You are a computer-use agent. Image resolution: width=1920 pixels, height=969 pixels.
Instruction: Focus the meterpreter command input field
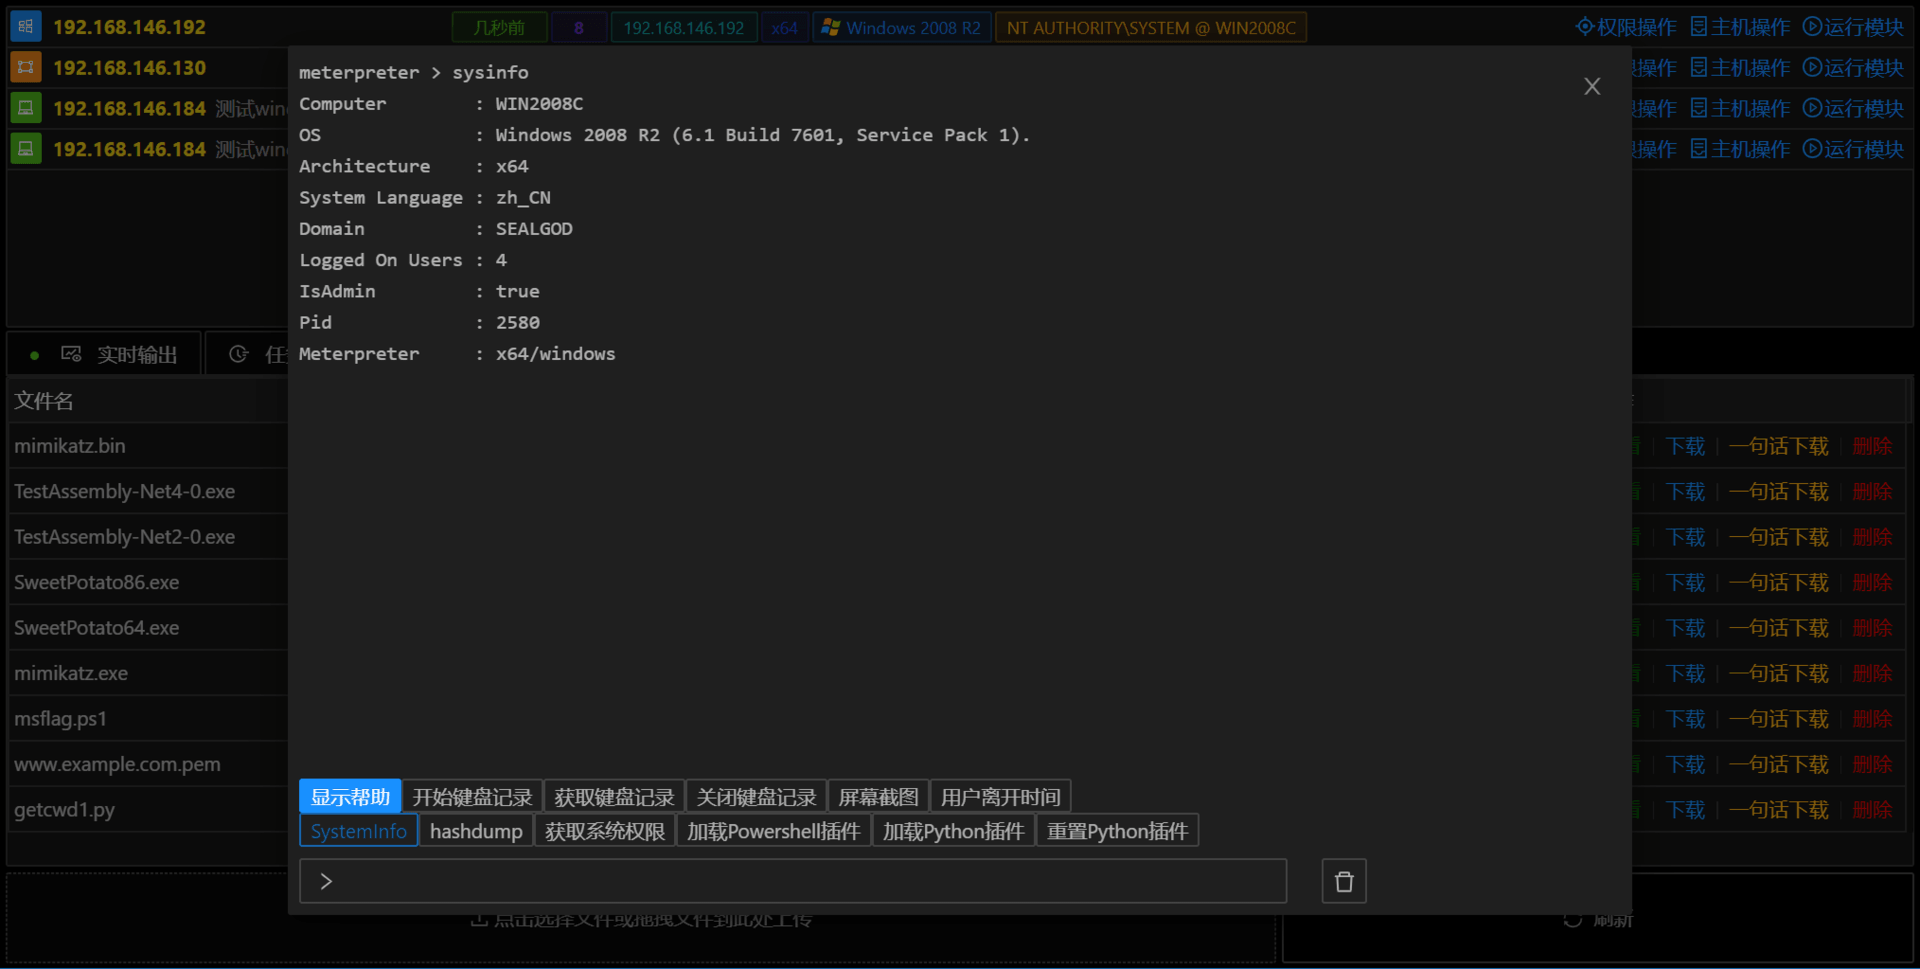[793, 881]
